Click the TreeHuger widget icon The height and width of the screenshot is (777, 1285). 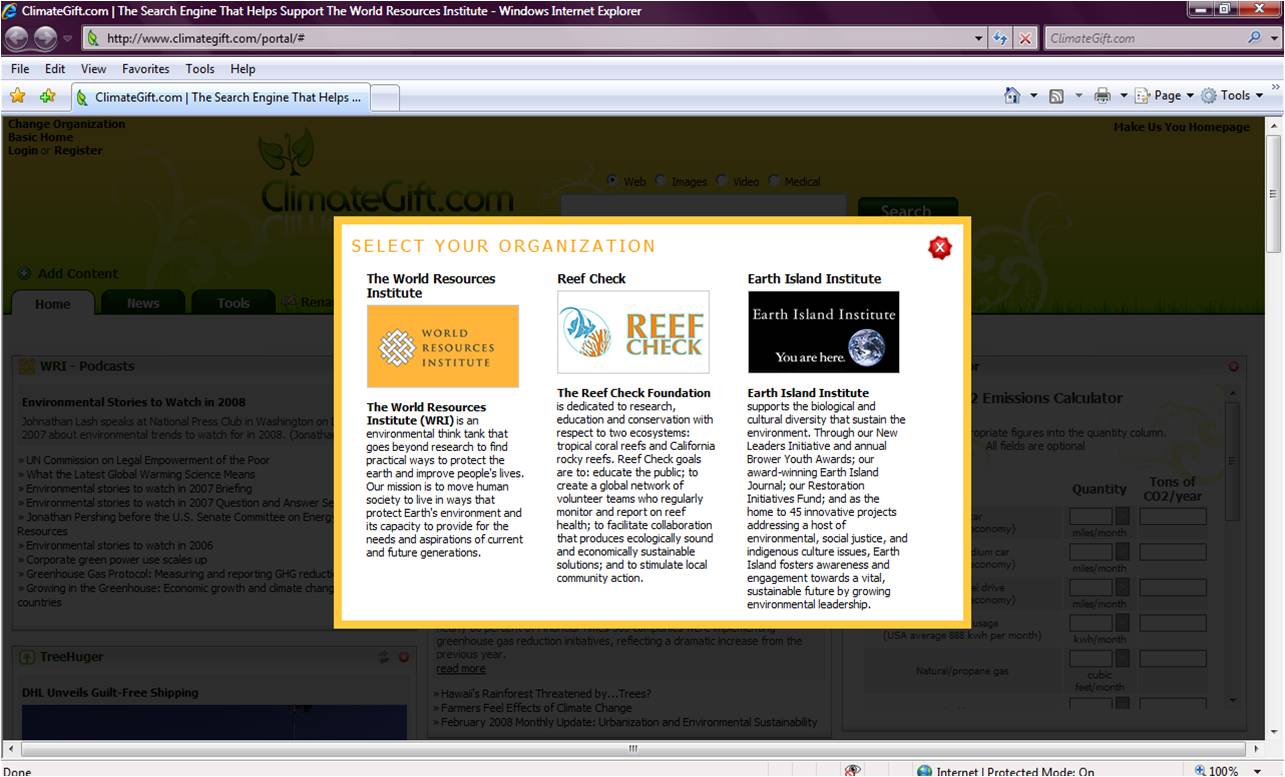(27, 657)
